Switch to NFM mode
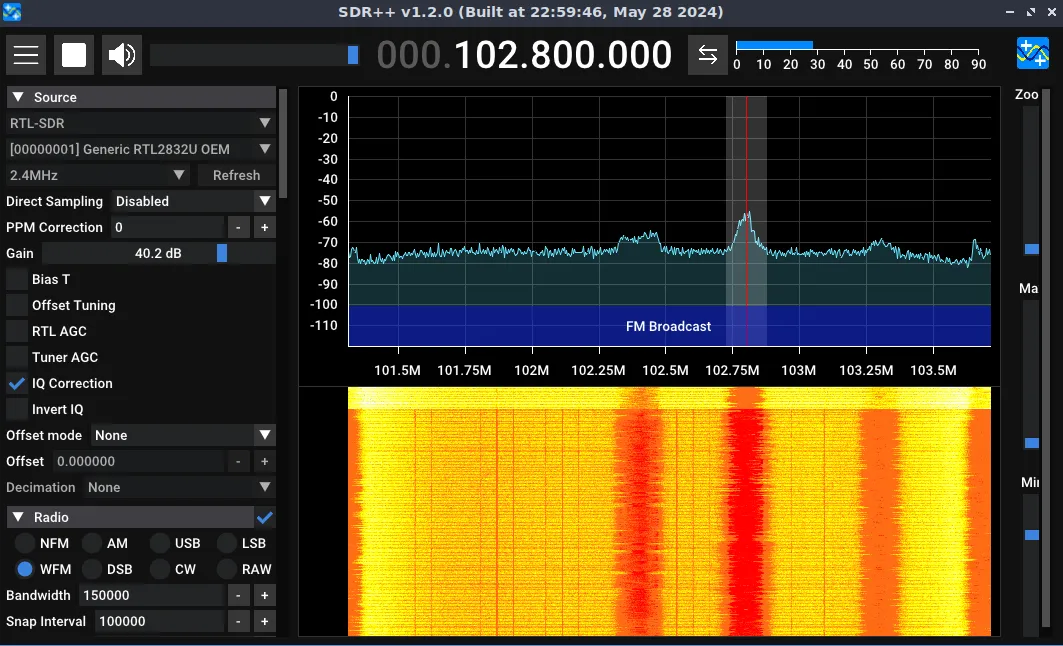 click(25, 543)
